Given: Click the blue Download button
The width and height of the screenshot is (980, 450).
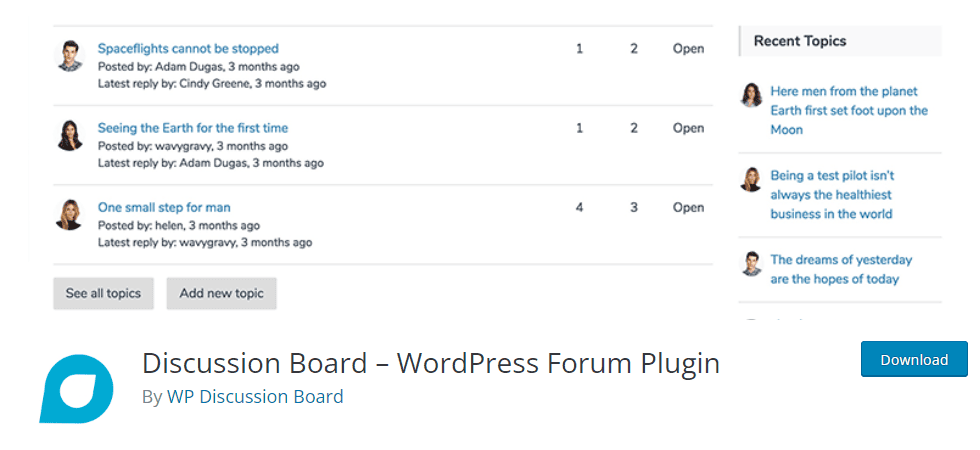Looking at the screenshot, I should coord(914,359).
